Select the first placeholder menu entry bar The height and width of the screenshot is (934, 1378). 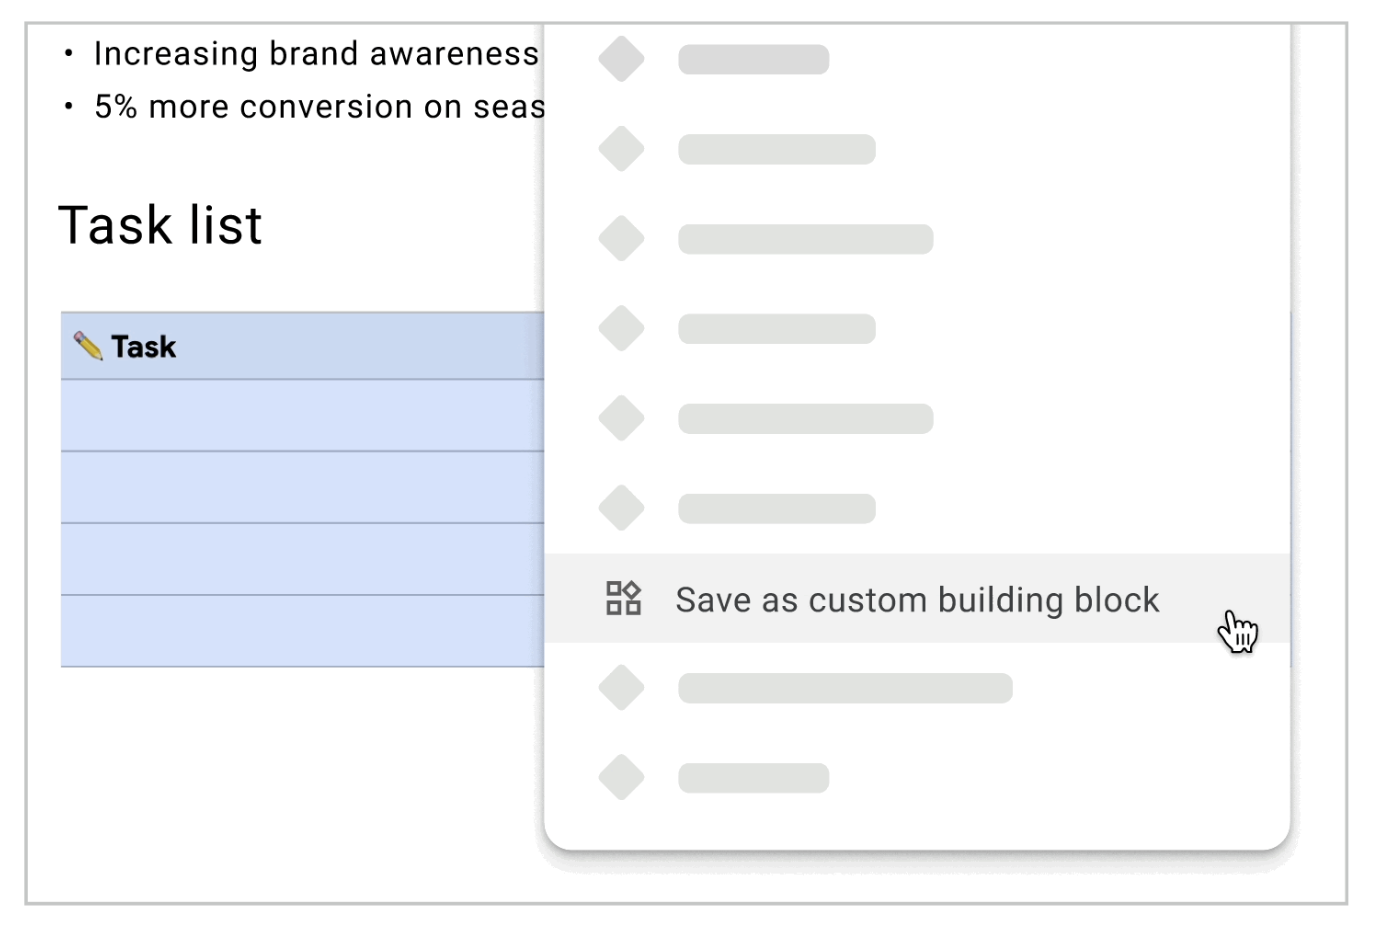pyautogui.click(x=753, y=59)
